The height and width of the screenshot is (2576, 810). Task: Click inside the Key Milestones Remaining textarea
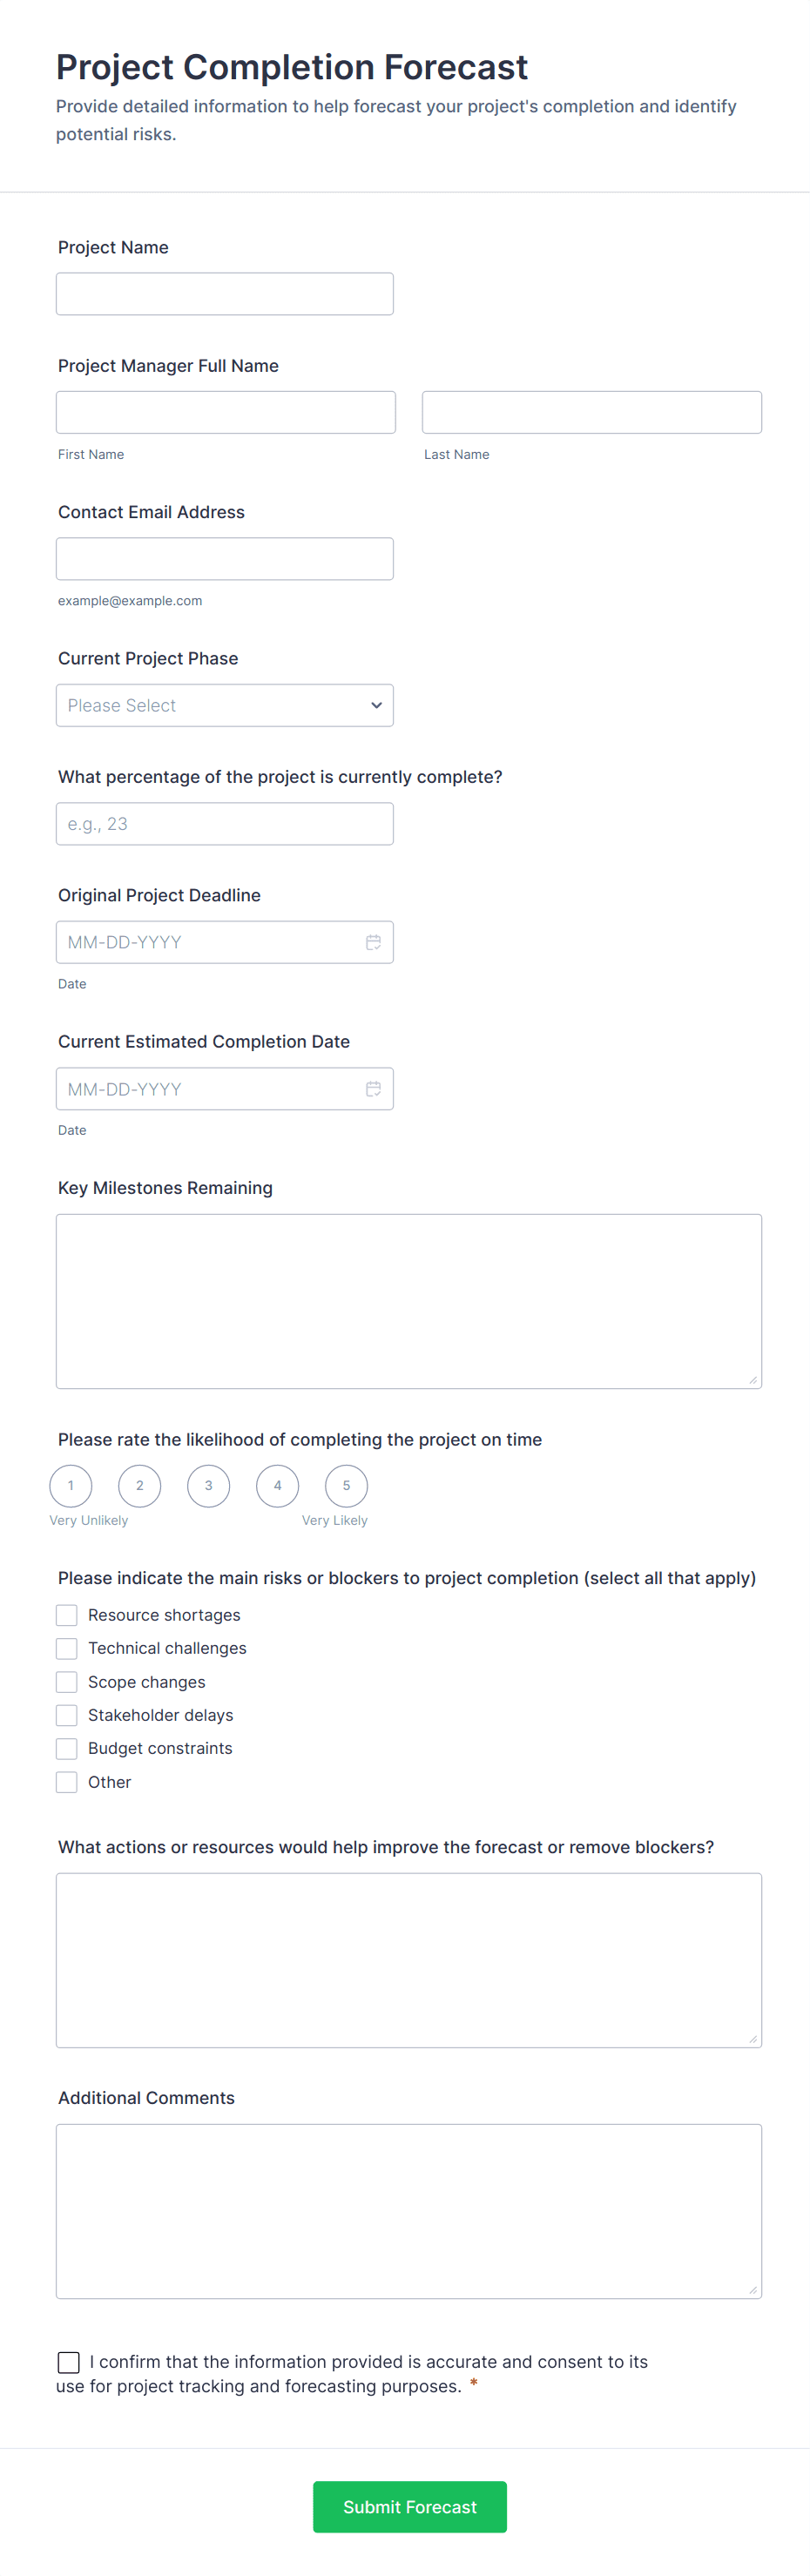coord(408,1300)
